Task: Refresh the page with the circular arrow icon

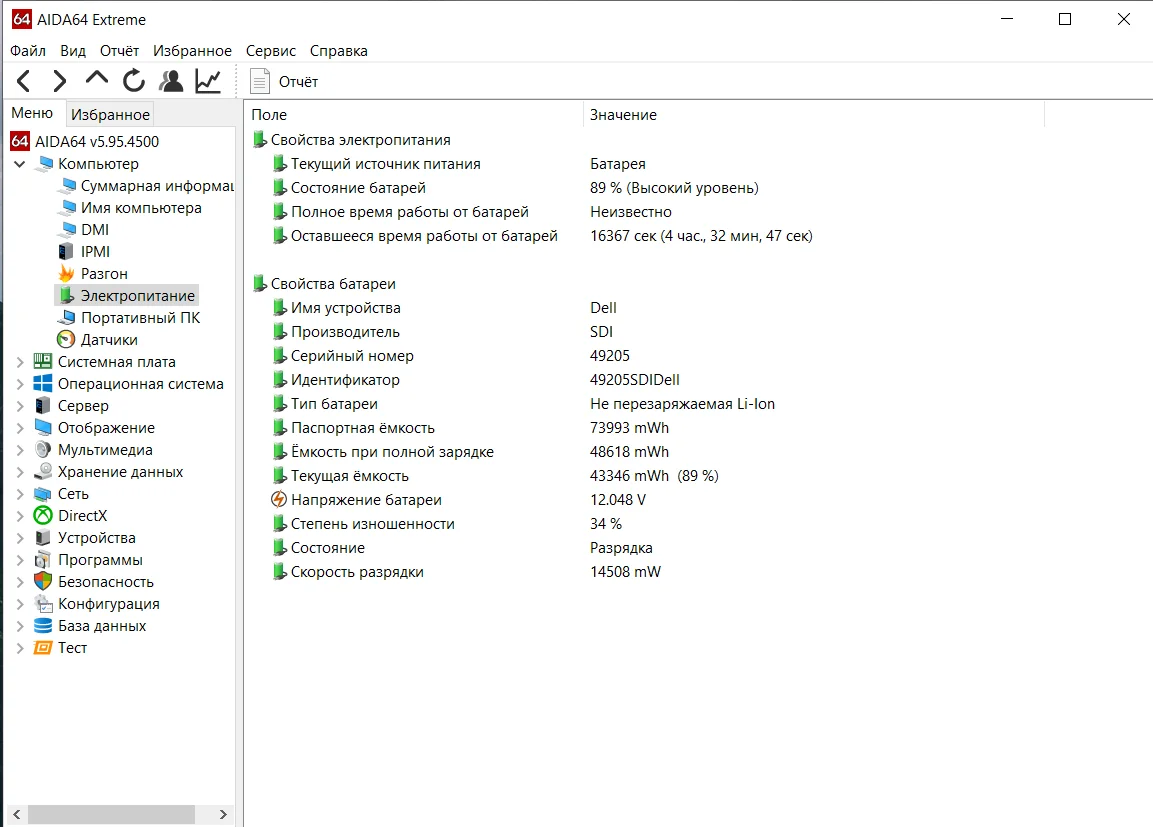Action: tap(134, 81)
